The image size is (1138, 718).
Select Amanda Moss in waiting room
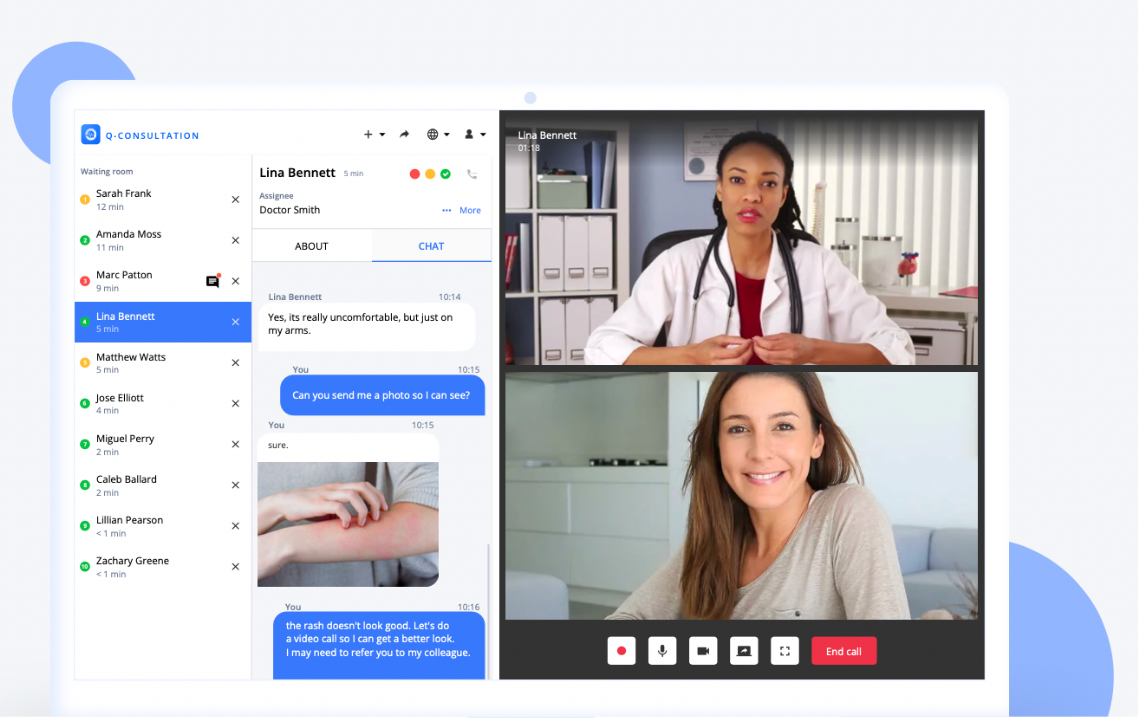pyautogui.click(x=163, y=240)
